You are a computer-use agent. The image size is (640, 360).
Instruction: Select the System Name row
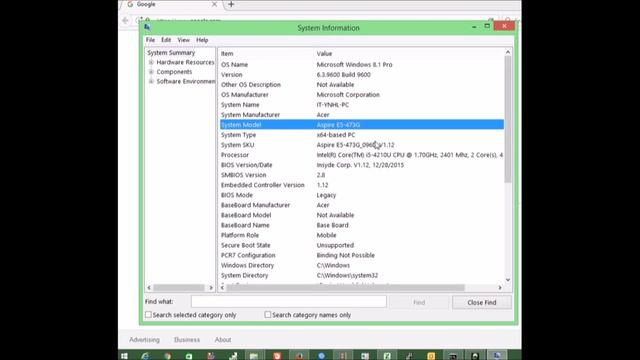pyautogui.click(x=362, y=104)
